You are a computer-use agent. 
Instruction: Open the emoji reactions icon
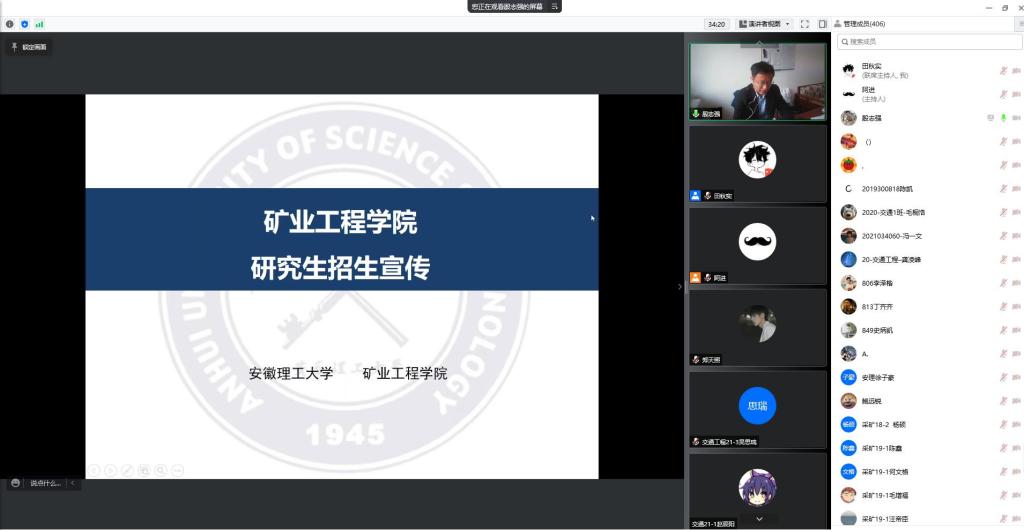pos(15,483)
